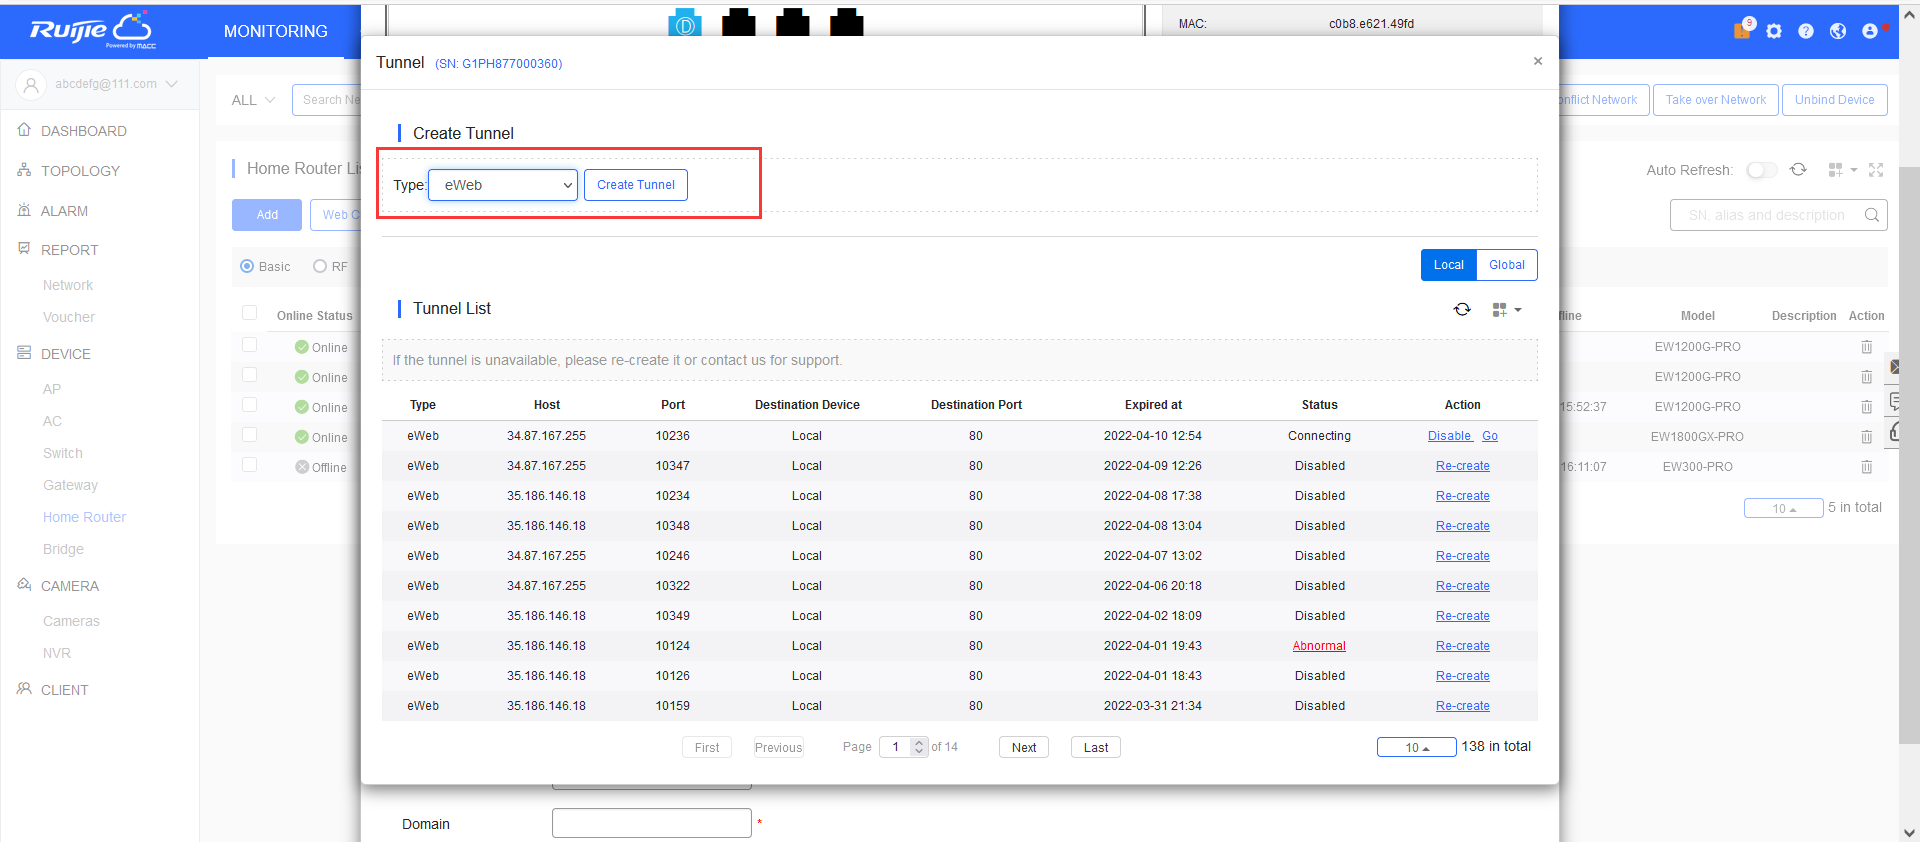This screenshot has width=1920, height=842.
Task: Click the Ruijie logo
Action: click(91, 30)
